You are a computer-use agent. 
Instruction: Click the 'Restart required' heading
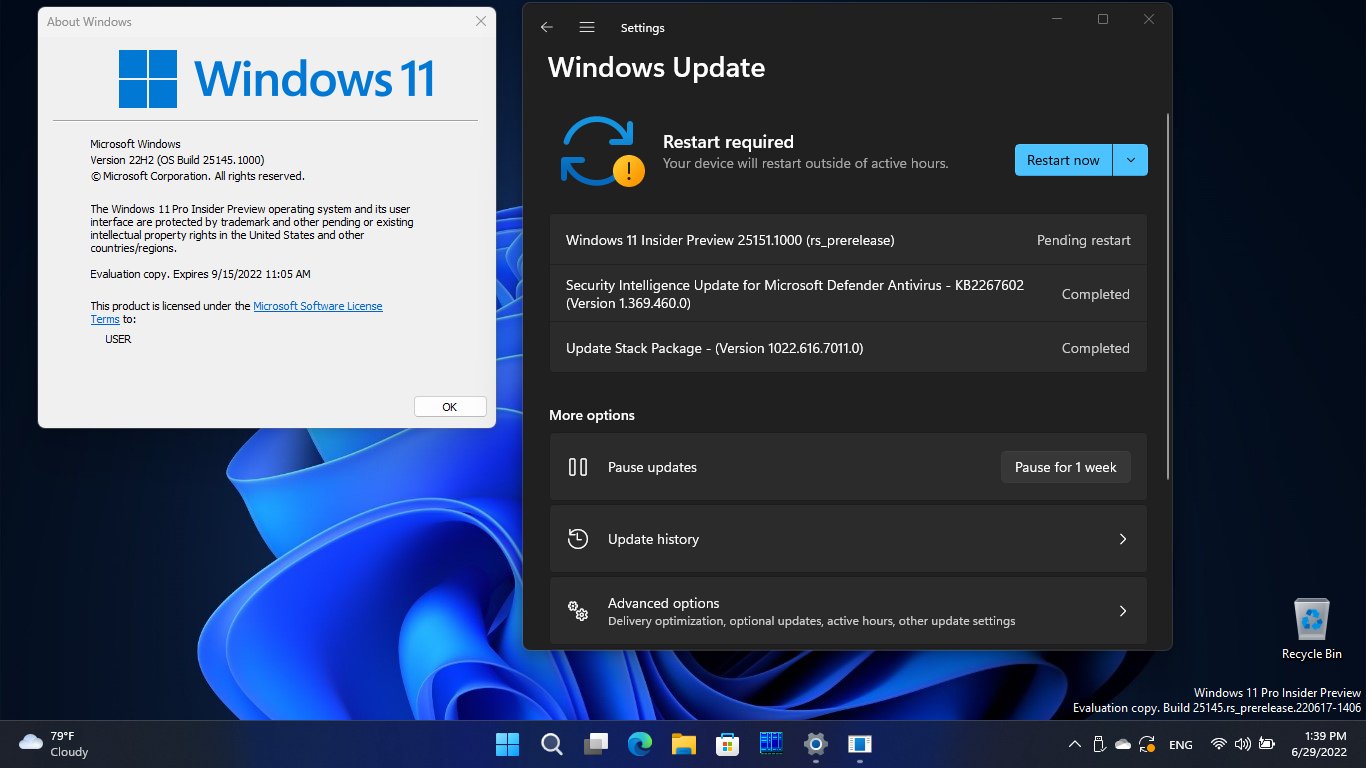728,142
